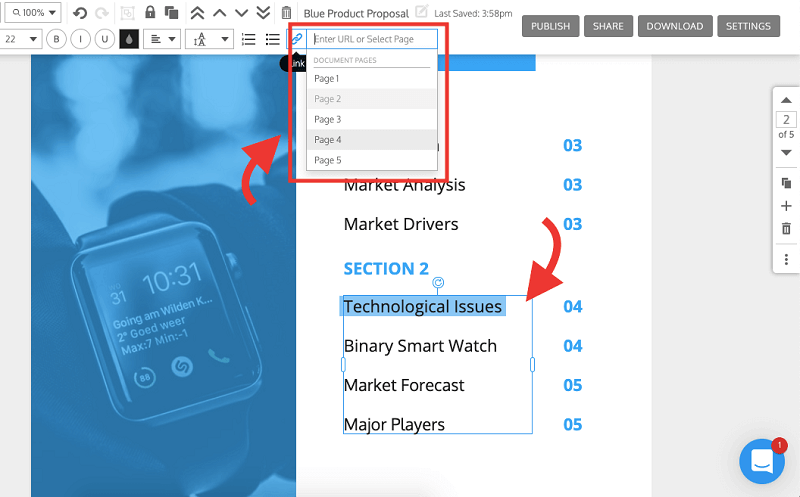
Task: Select Page 5 from document pages
Action: tap(372, 160)
